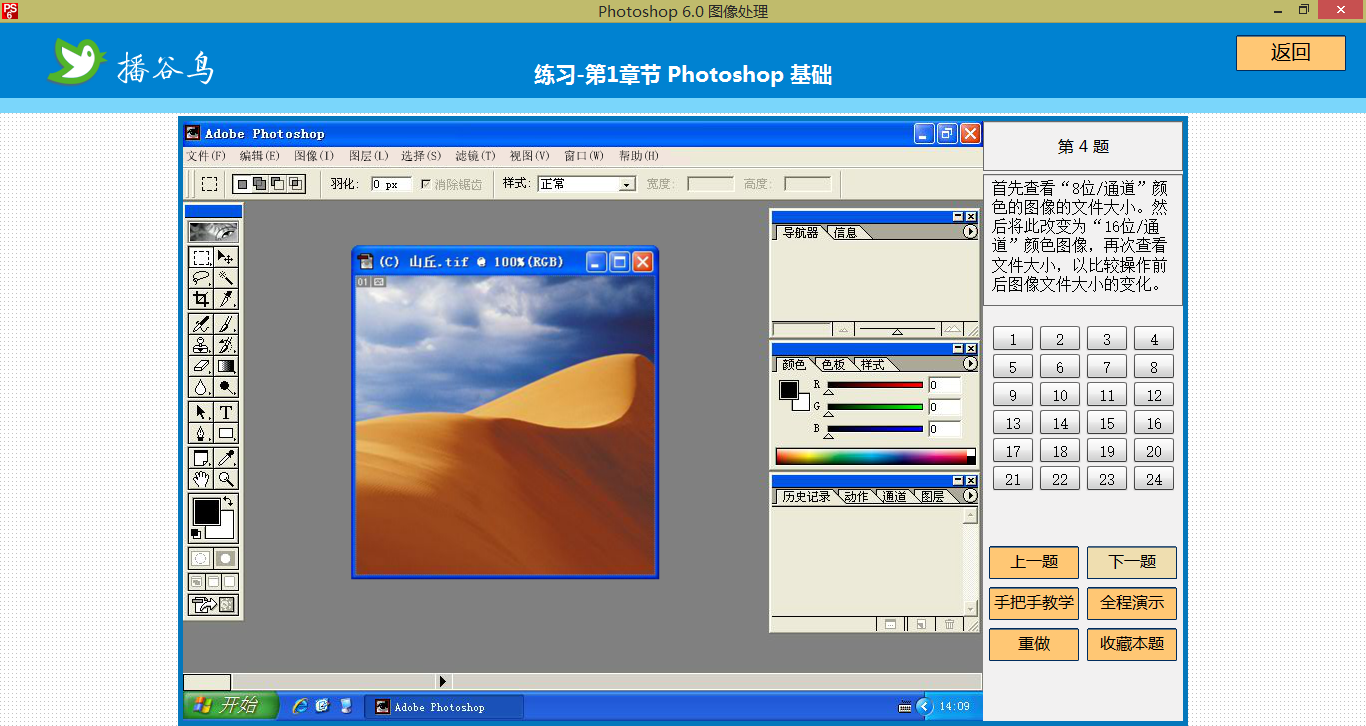The width and height of the screenshot is (1366, 726).
Task: Open the 文件(F) menu
Action: click(x=206, y=156)
